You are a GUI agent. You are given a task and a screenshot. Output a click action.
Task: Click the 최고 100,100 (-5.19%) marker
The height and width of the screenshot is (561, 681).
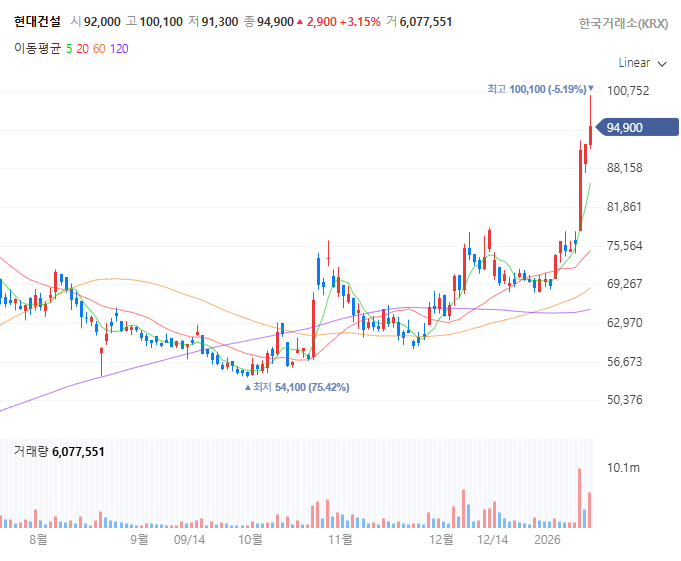pyautogui.click(x=540, y=89)
